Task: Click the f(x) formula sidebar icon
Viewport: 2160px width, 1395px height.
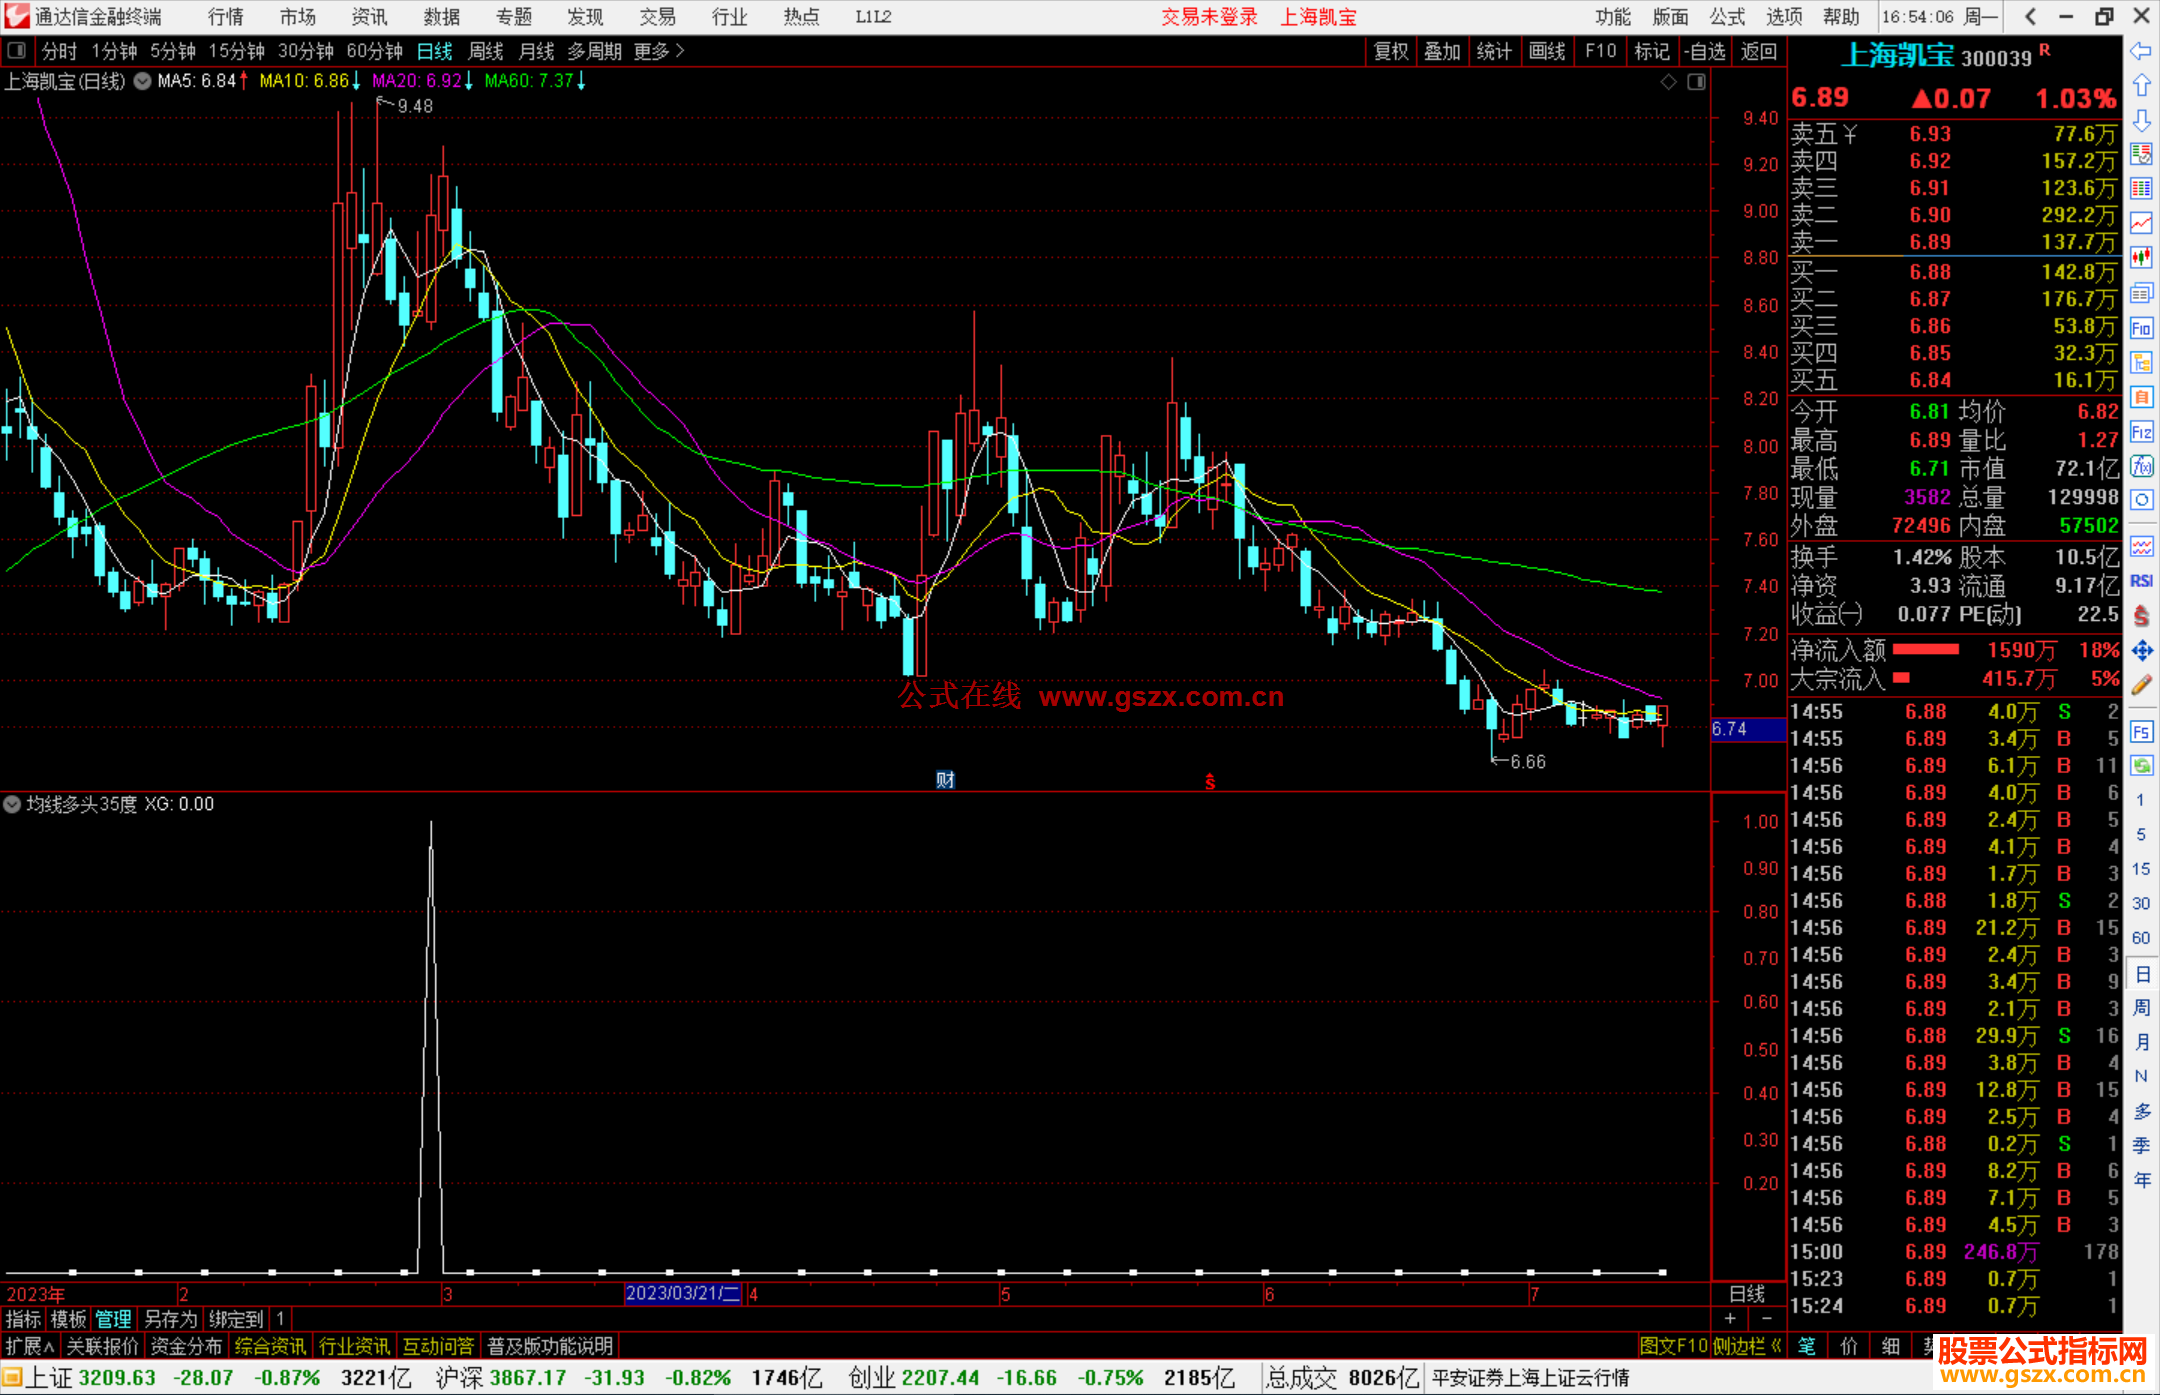Action: click(2141, 466)
